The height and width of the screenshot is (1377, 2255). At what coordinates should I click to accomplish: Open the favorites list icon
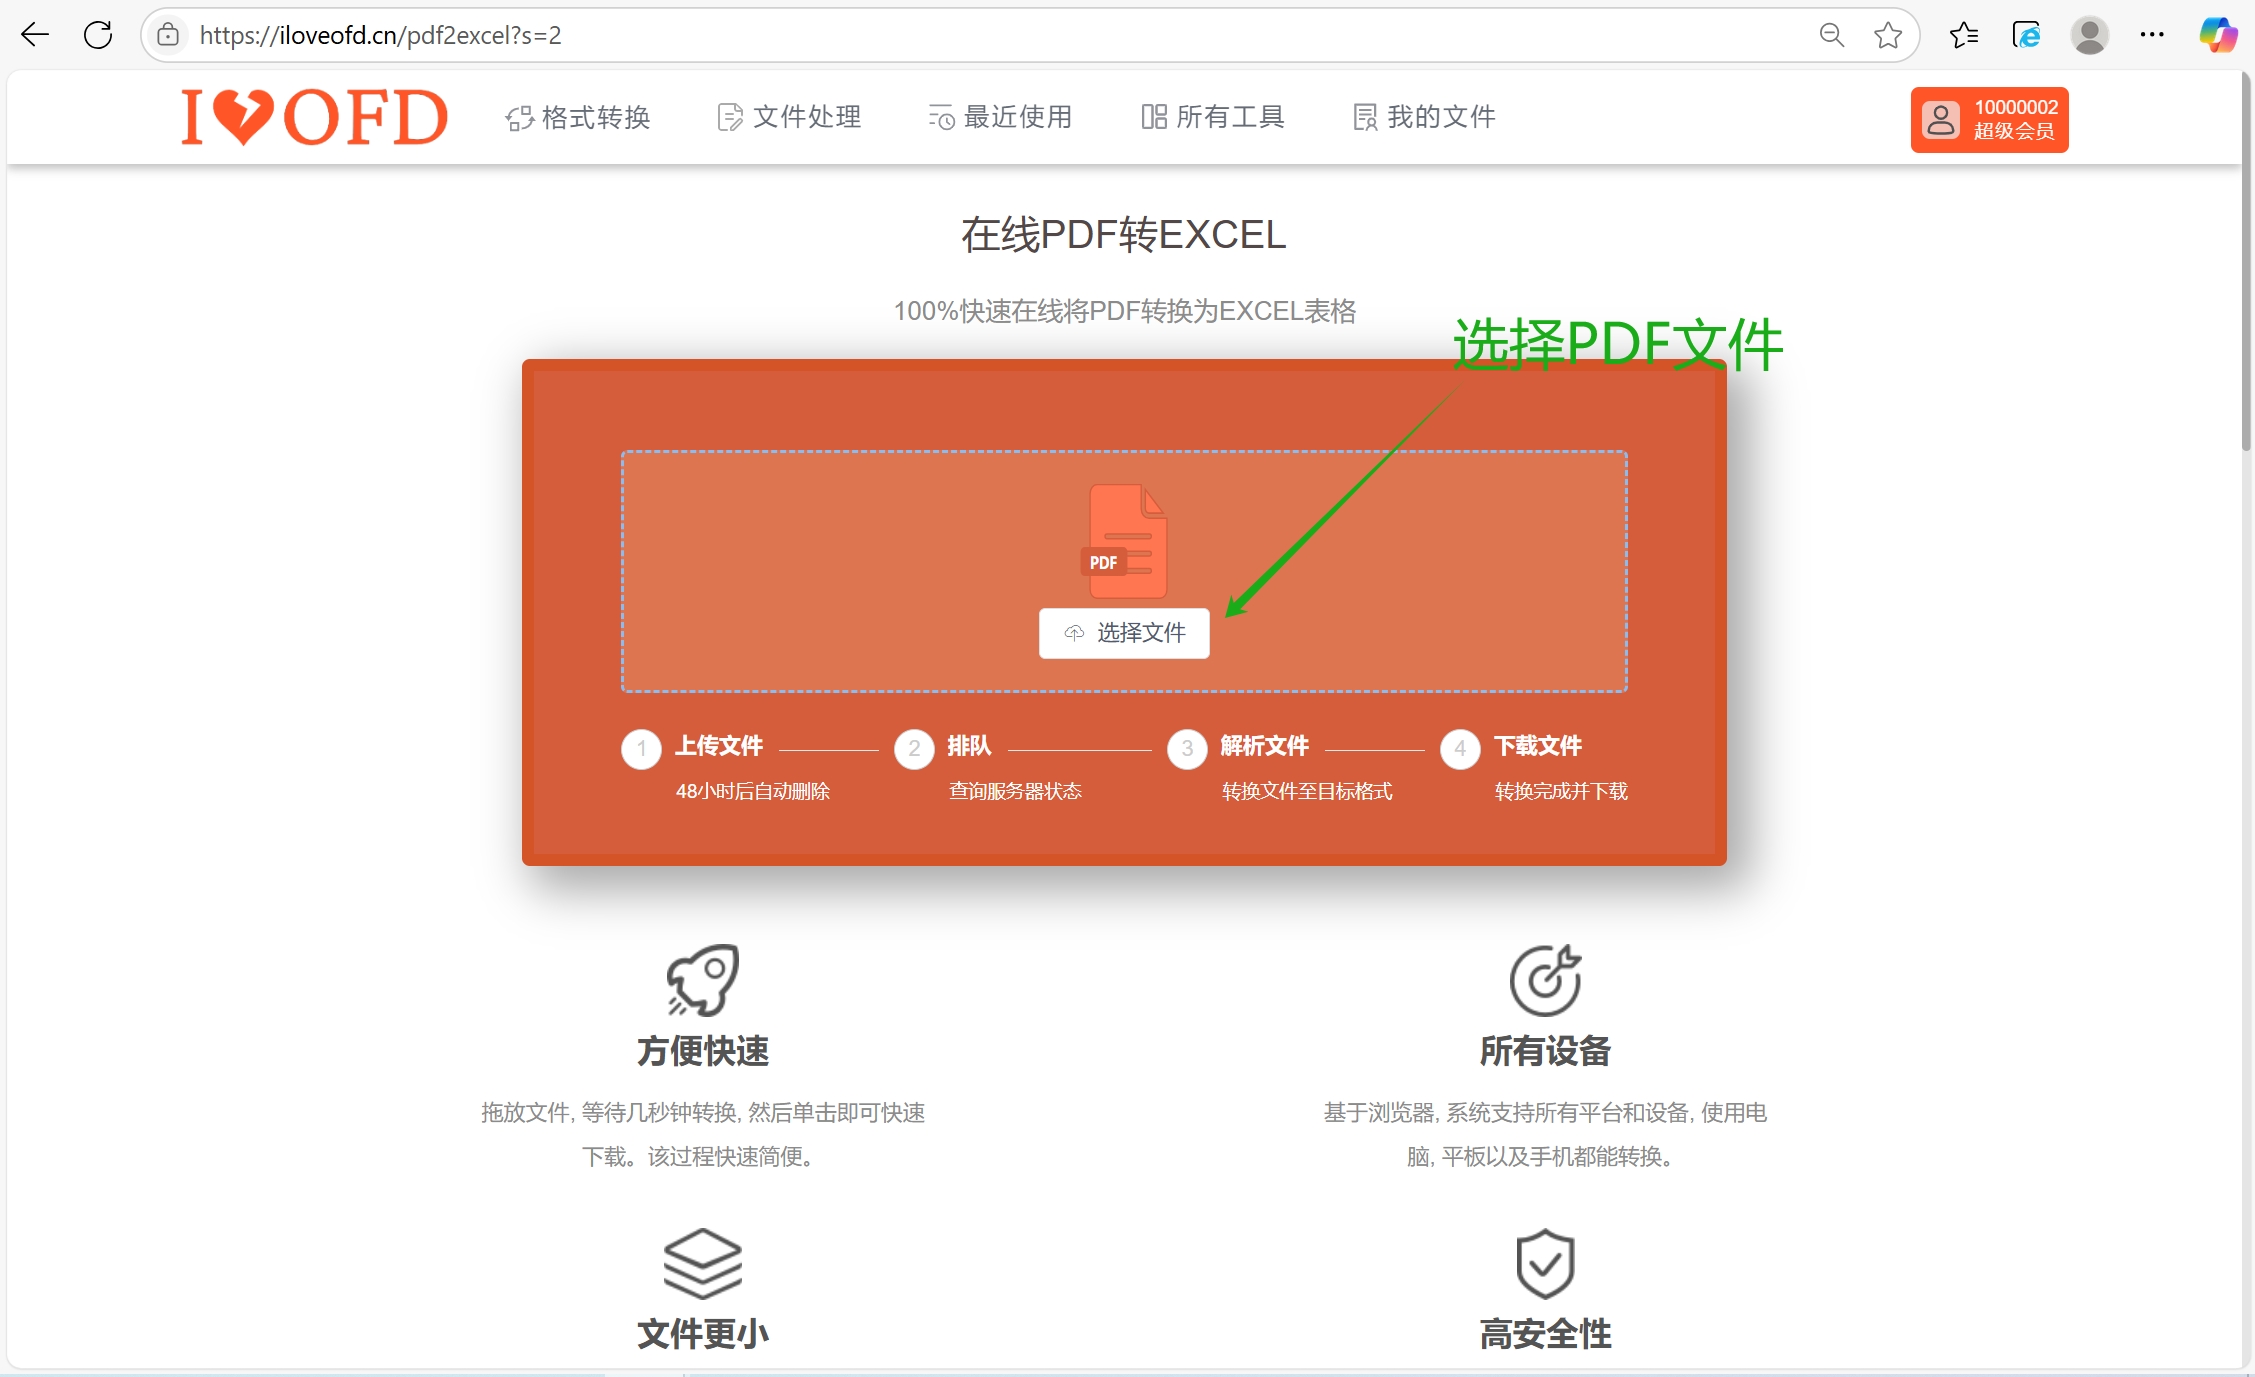click(x=1963, y=35)
